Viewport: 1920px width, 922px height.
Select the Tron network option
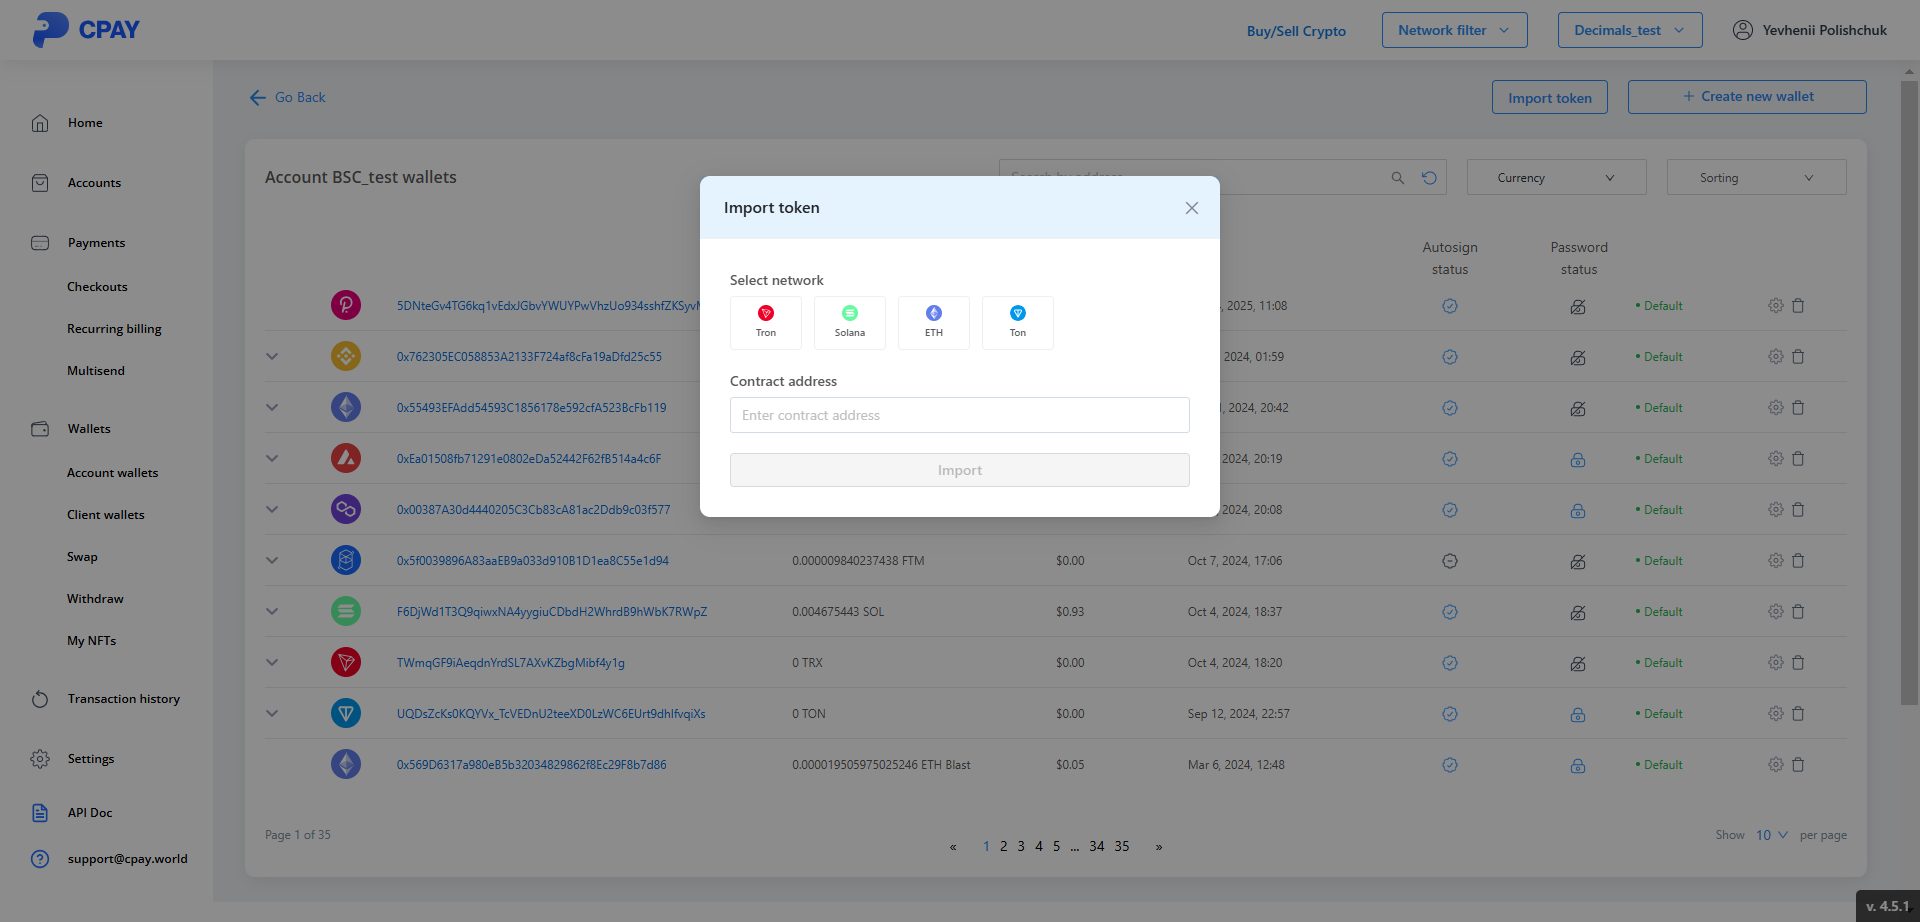pyautogui.click(x=765, y=322)
